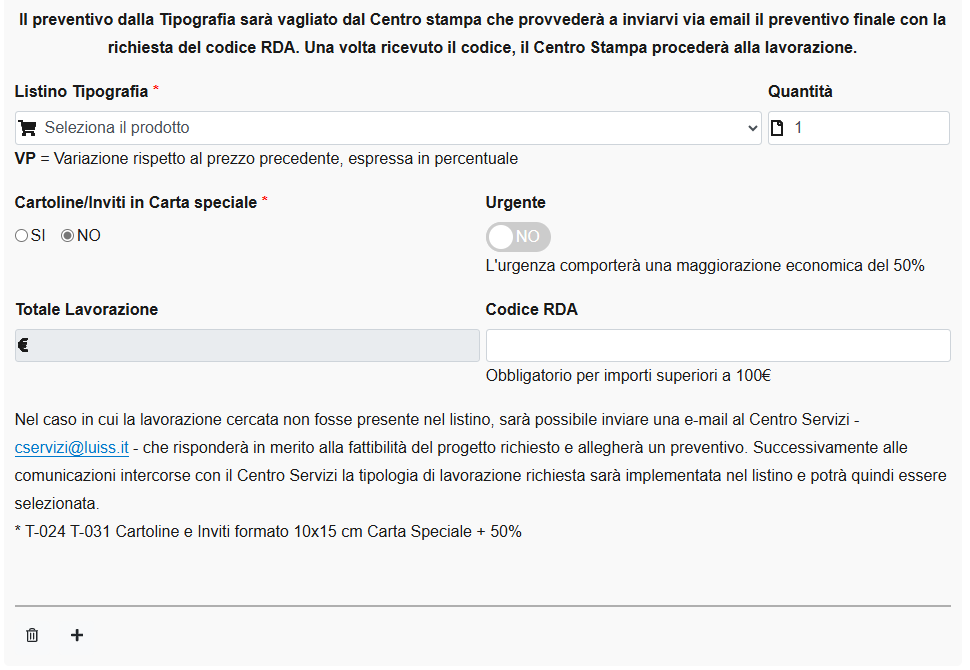Click the 'Cartoline/Inviti in Carta speciale' label

[136, 202]
